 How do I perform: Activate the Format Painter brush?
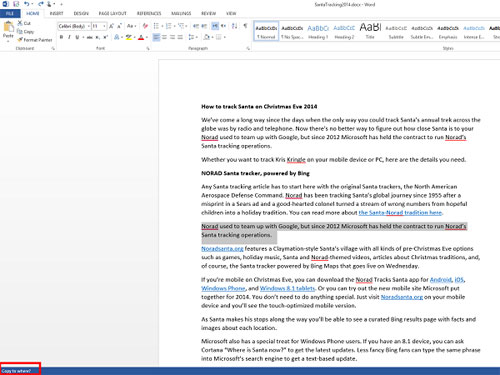pos(20,40)
